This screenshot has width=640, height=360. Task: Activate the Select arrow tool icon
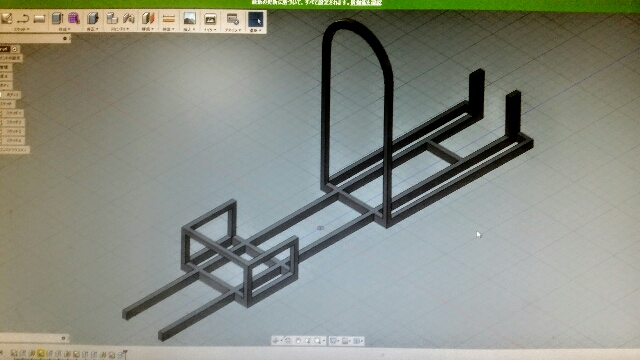[256, 19]
